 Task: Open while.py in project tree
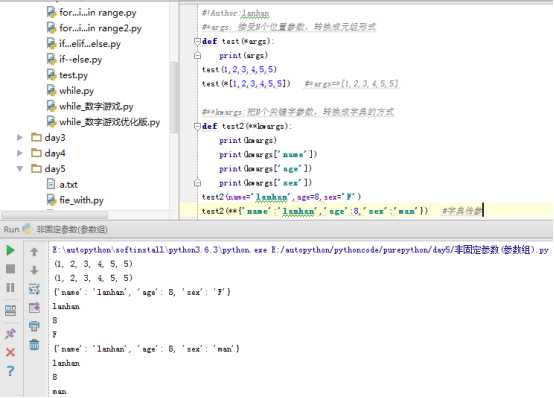point(76,91)
